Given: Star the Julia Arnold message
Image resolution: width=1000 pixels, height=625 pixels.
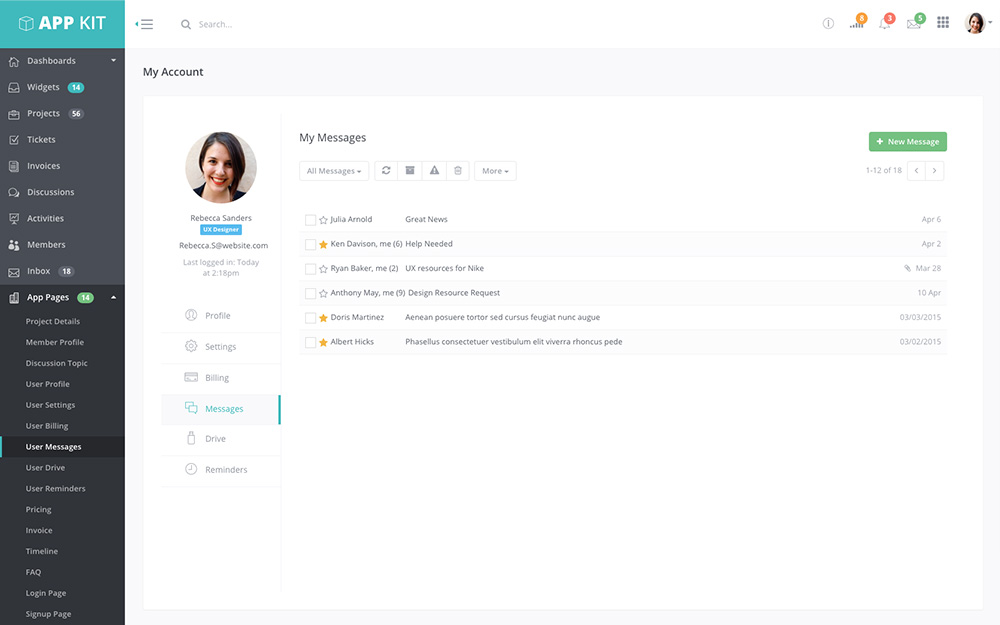Looking at the screenshot, I should pyautogui.click(x=323, y=220).
